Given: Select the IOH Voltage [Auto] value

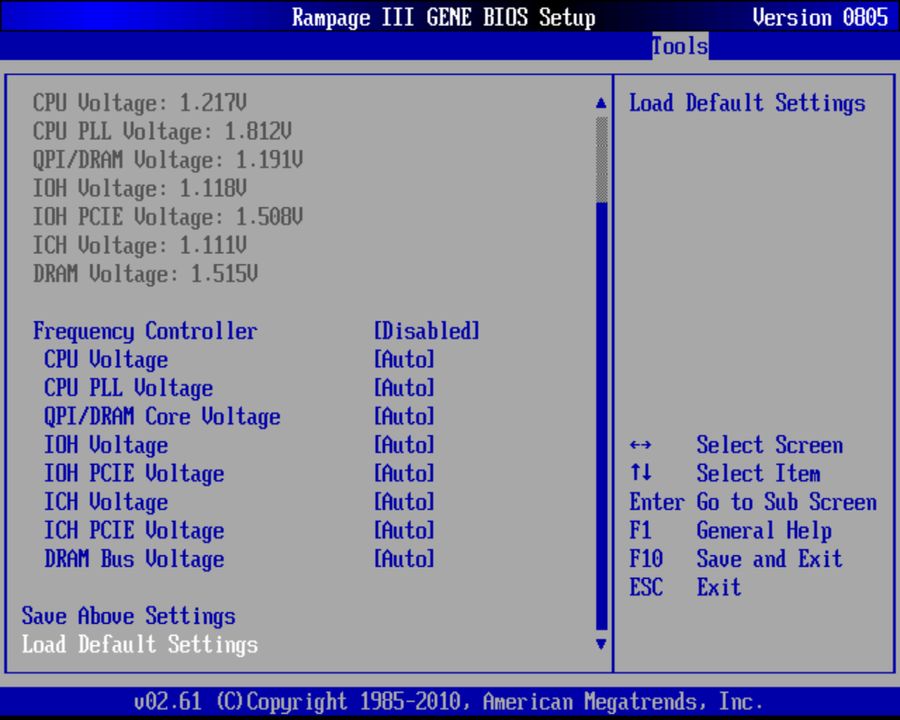Looking at the screenshot, I should tap(404, 445).
